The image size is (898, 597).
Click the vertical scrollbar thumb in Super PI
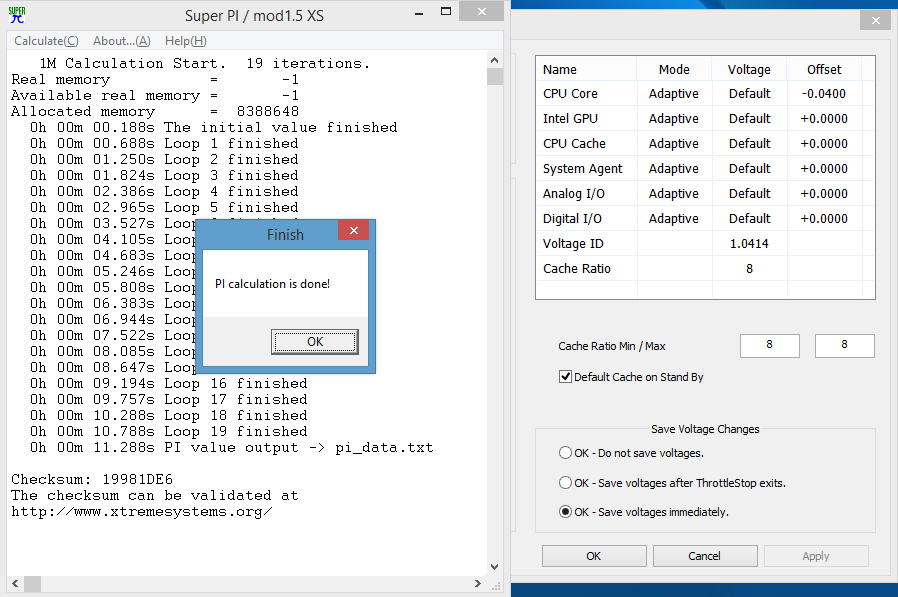click(x=495, y=76)
